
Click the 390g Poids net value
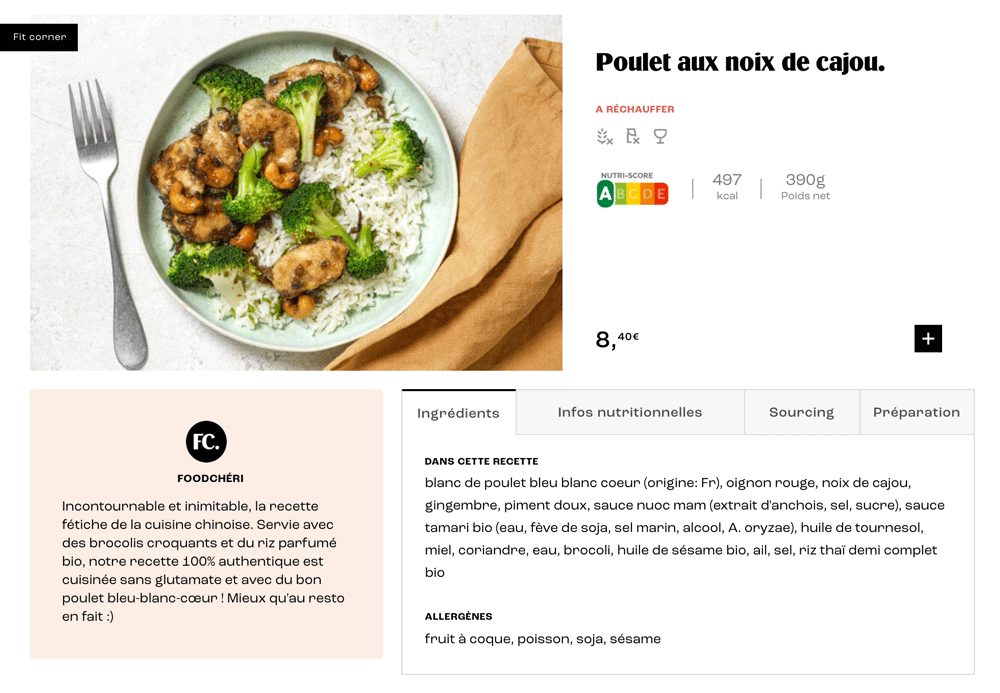pos(805,187)
